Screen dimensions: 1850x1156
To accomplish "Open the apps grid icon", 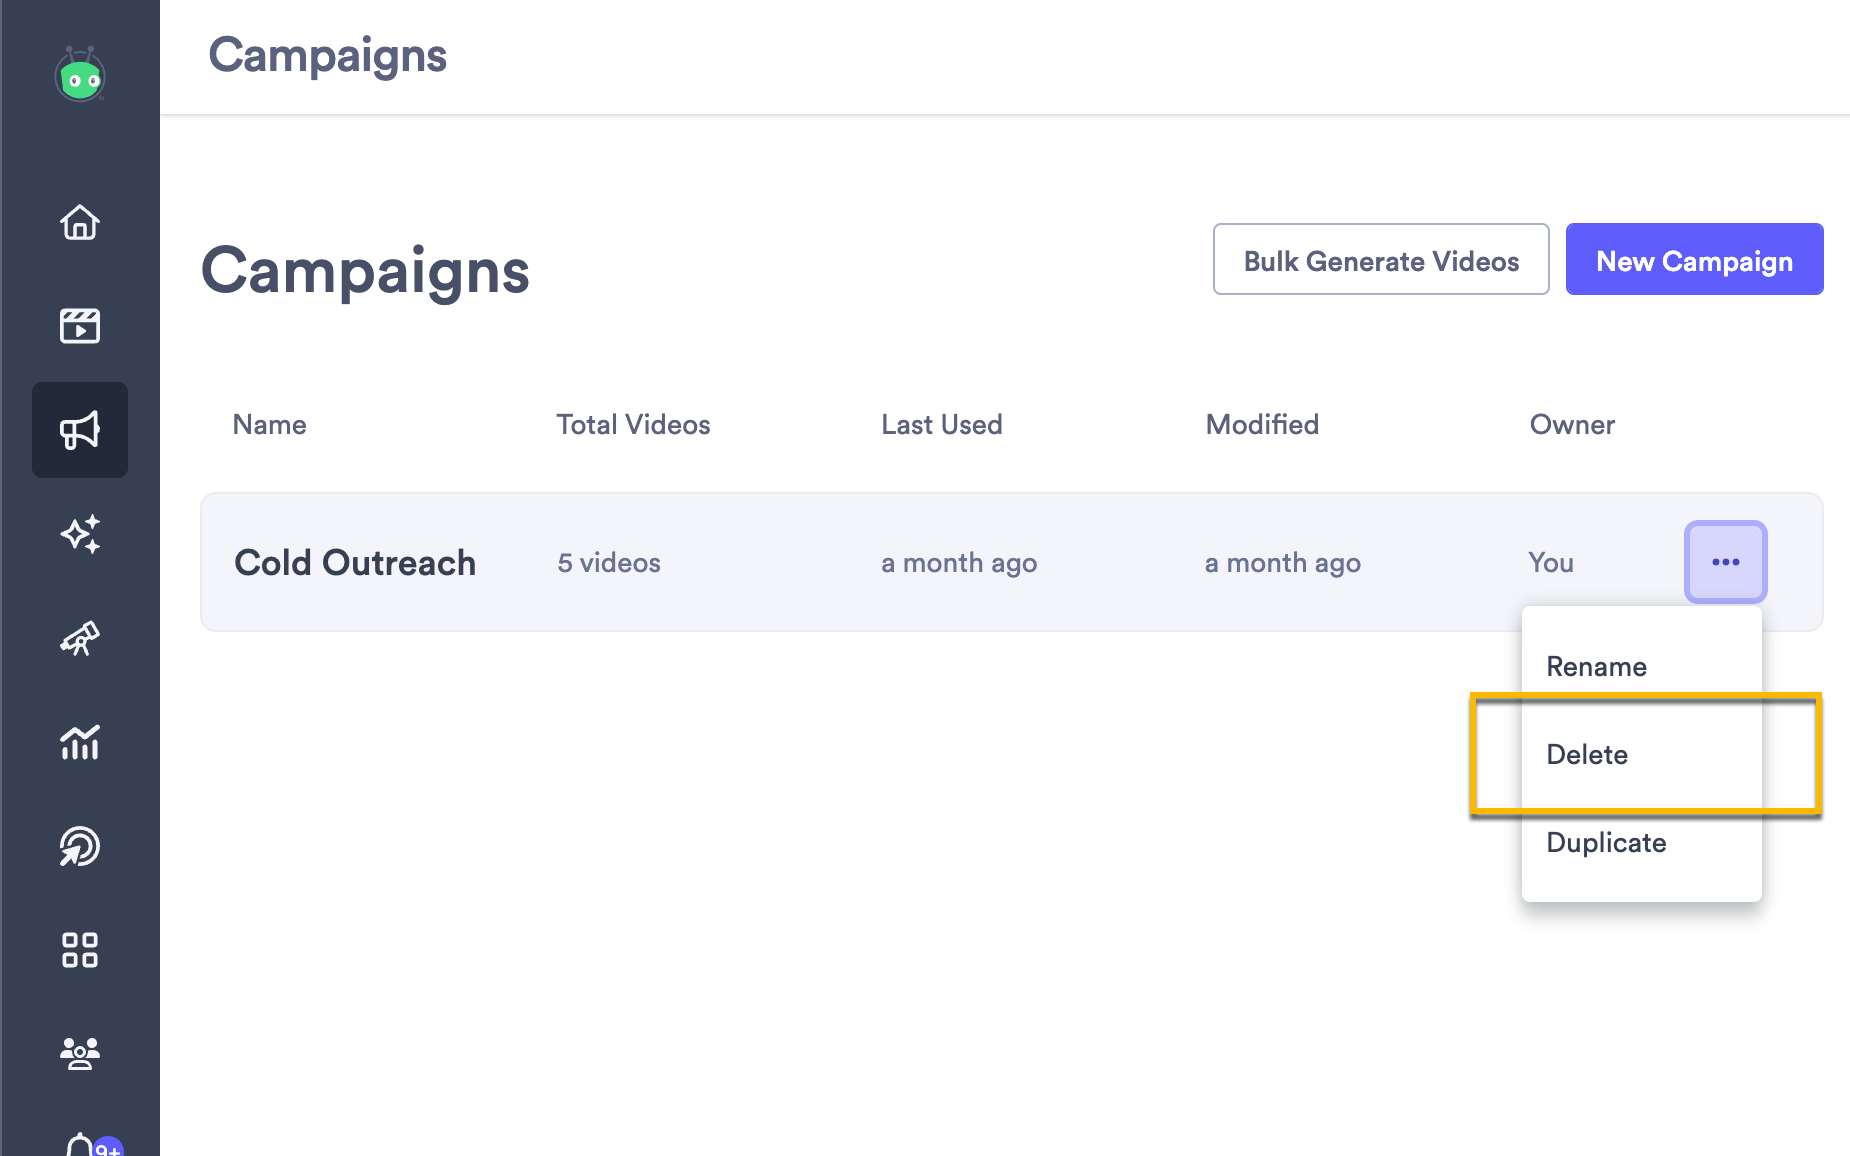I will (80, 951).
